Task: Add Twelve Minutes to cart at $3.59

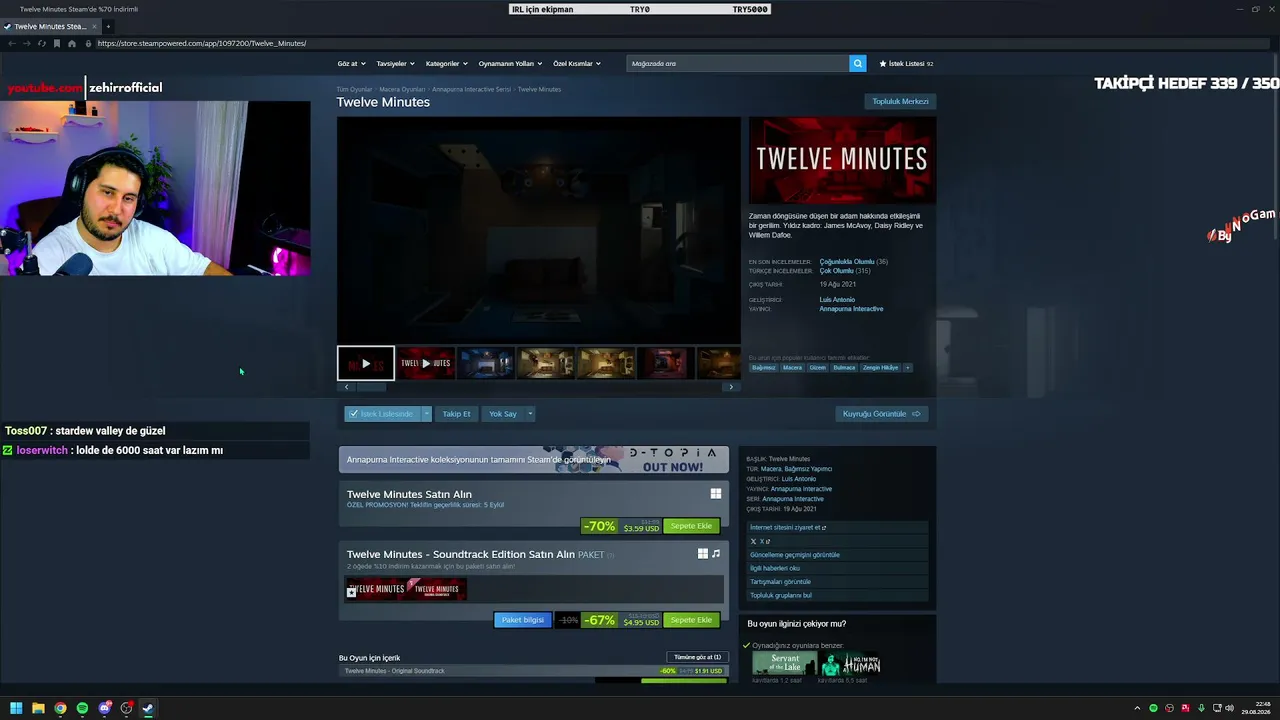Action: pyautogui.click(x=691, y=526)
